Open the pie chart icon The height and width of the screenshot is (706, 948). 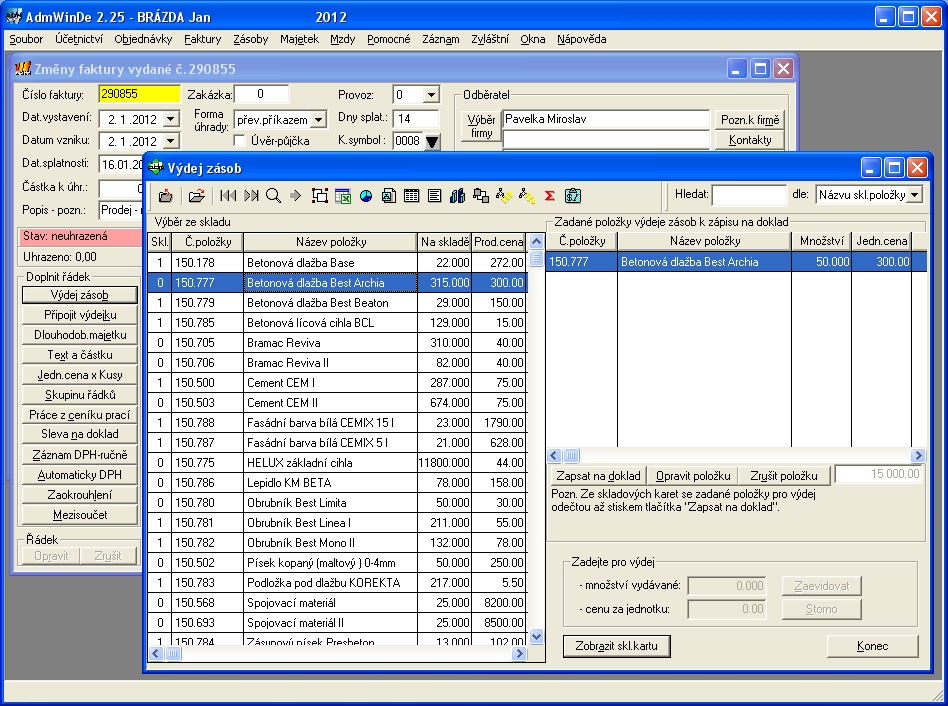click(366, 196)
